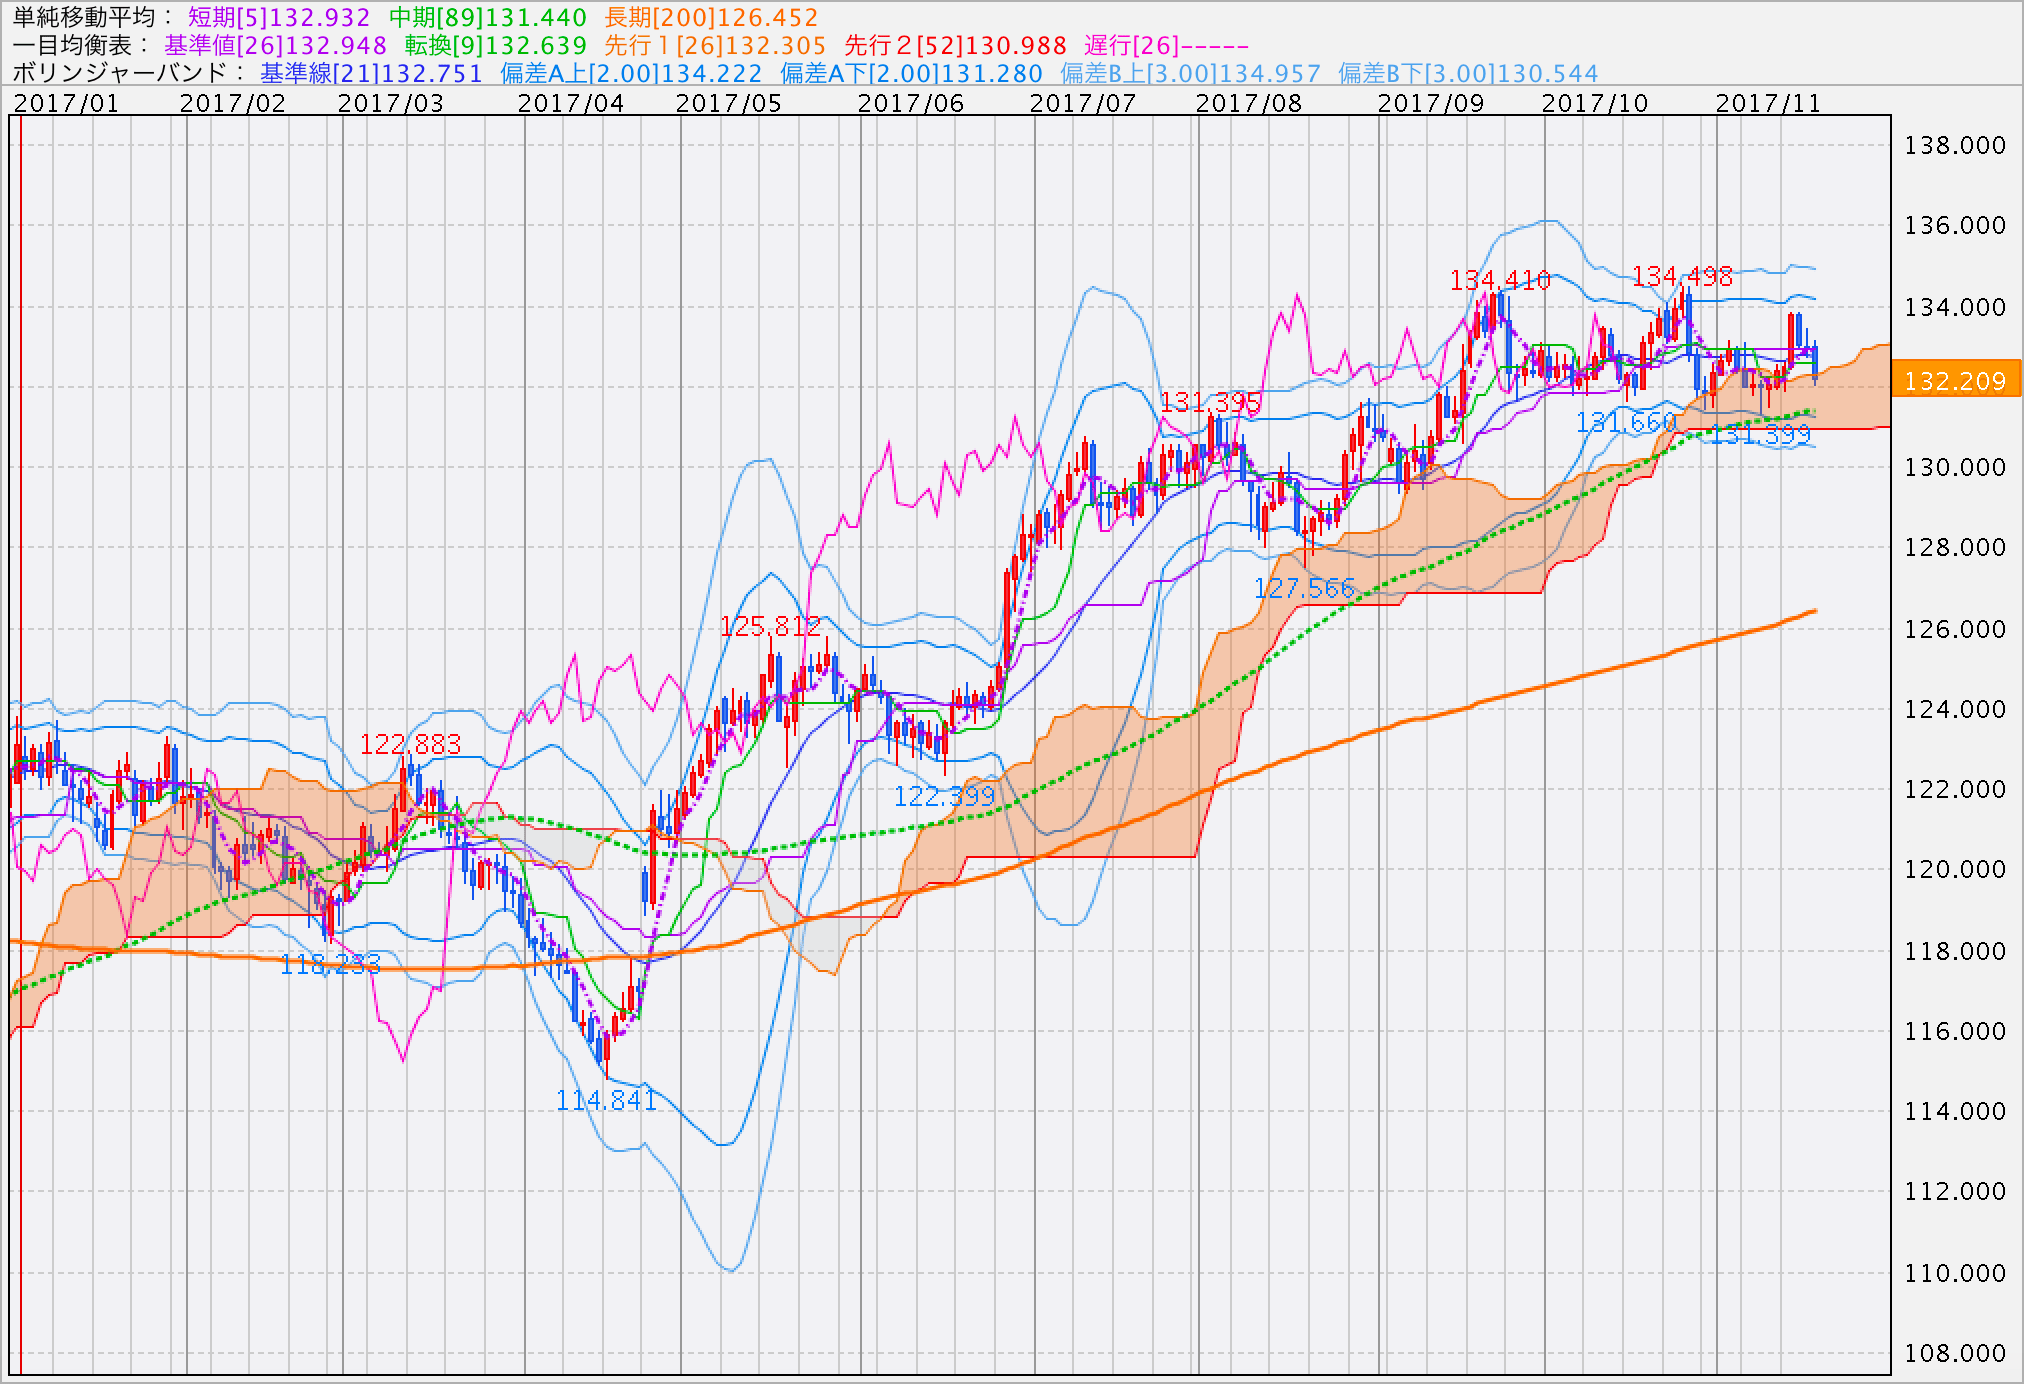Viewport: 2024px width, 1384px height.
Task: Click the 2017/04 date label
Action: (x=571, y=103)
